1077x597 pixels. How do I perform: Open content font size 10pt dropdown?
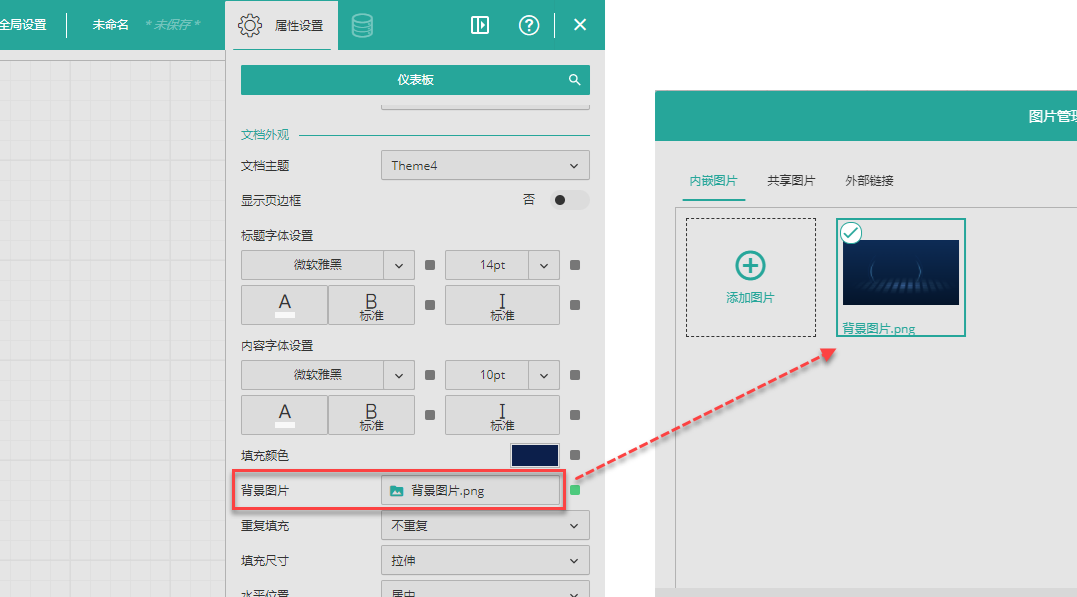pyautogui.click(x=502, y=375)
